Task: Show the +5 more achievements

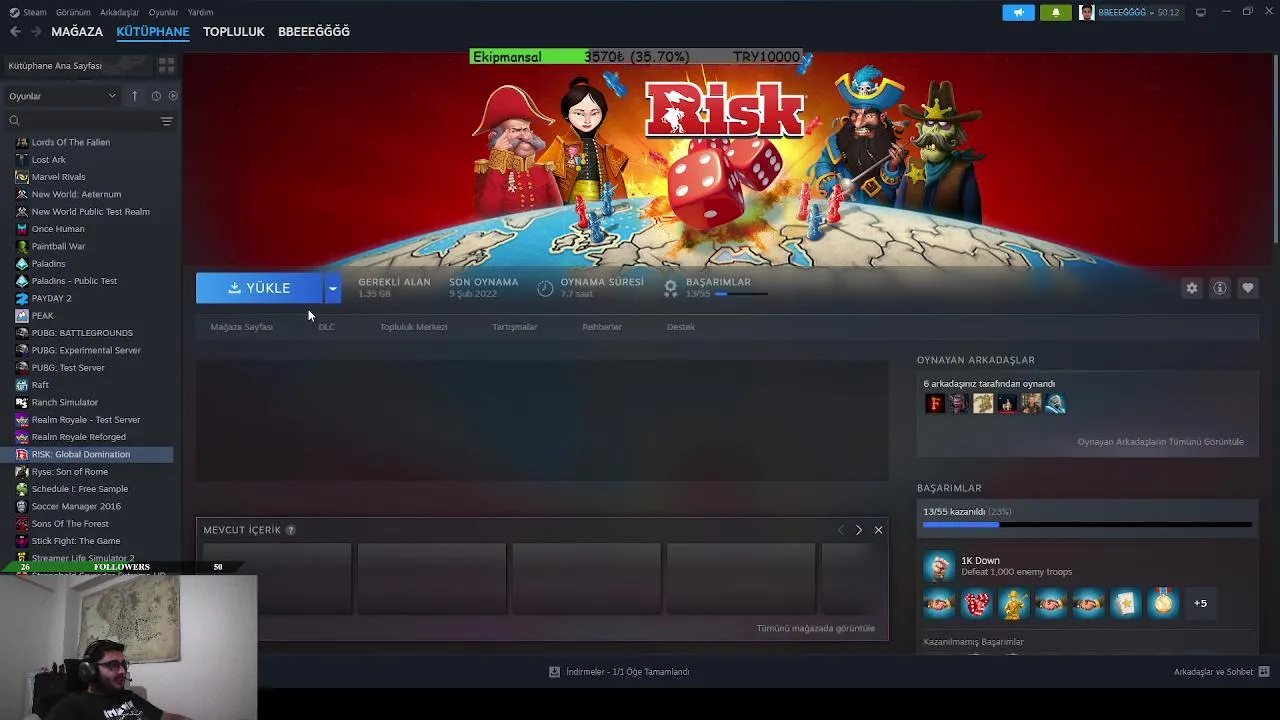Action: click(1200, 603)
